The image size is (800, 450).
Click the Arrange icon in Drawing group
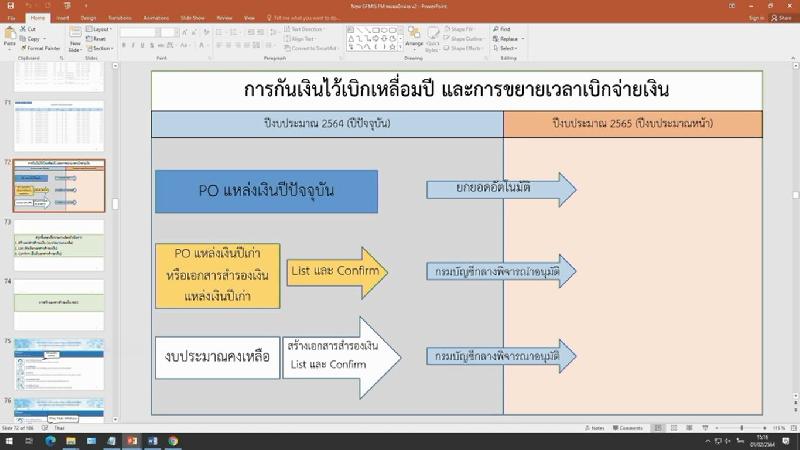pos(414,38)
